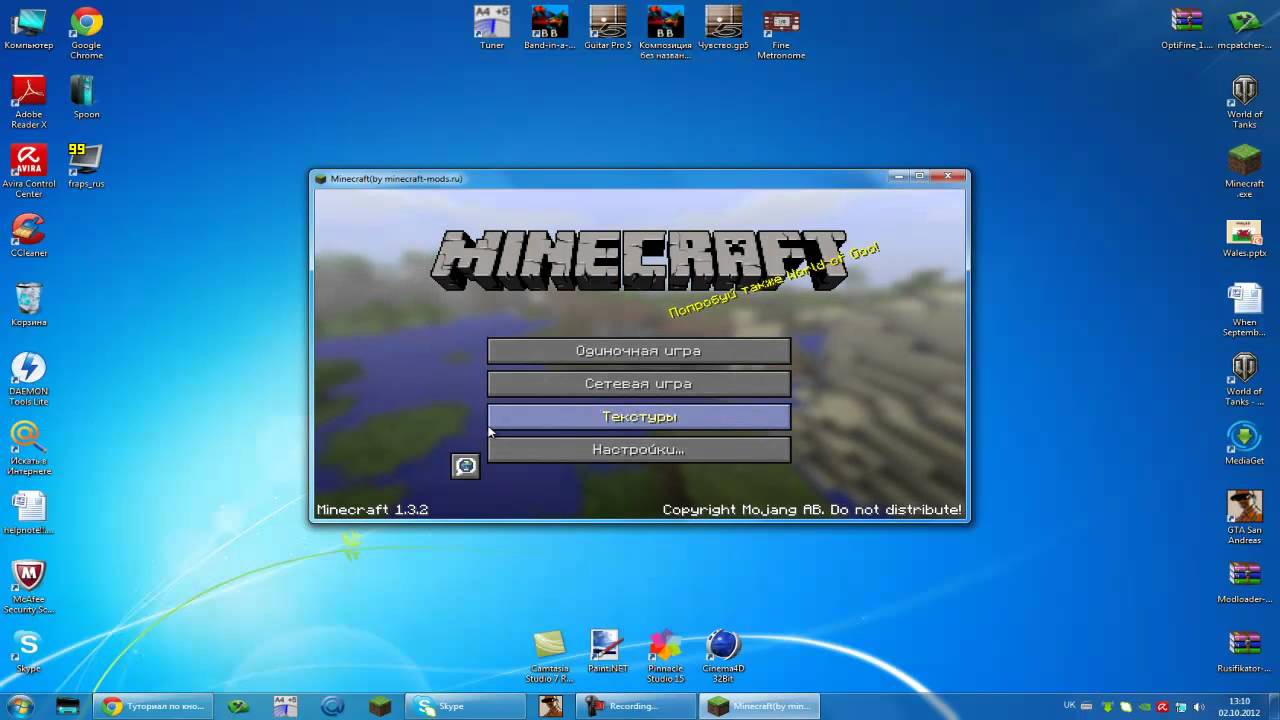Open the OptiFine archive icon
This screenshot has height=720, width=1280.
pyautogui.click(x=1187, y=28)
